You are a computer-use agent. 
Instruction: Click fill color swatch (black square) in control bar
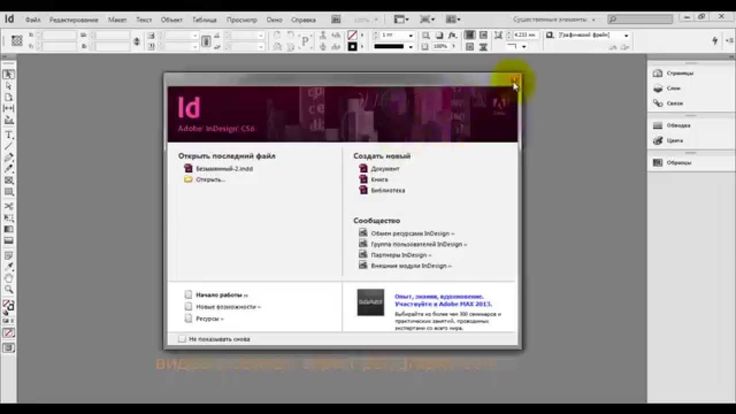[352, 47]
